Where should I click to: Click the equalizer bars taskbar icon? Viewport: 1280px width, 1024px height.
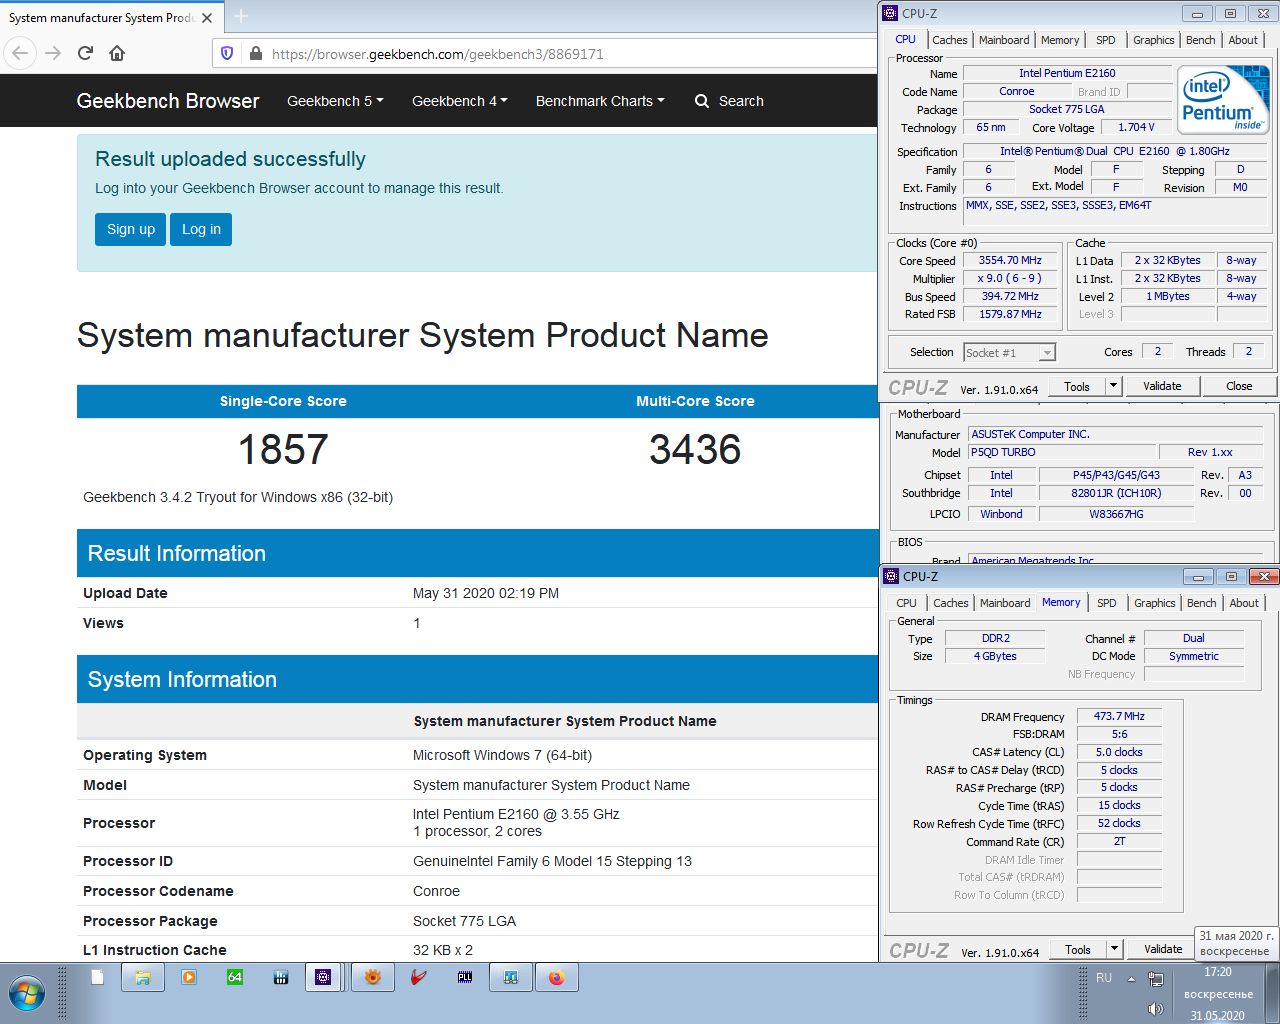coord(281,977)
